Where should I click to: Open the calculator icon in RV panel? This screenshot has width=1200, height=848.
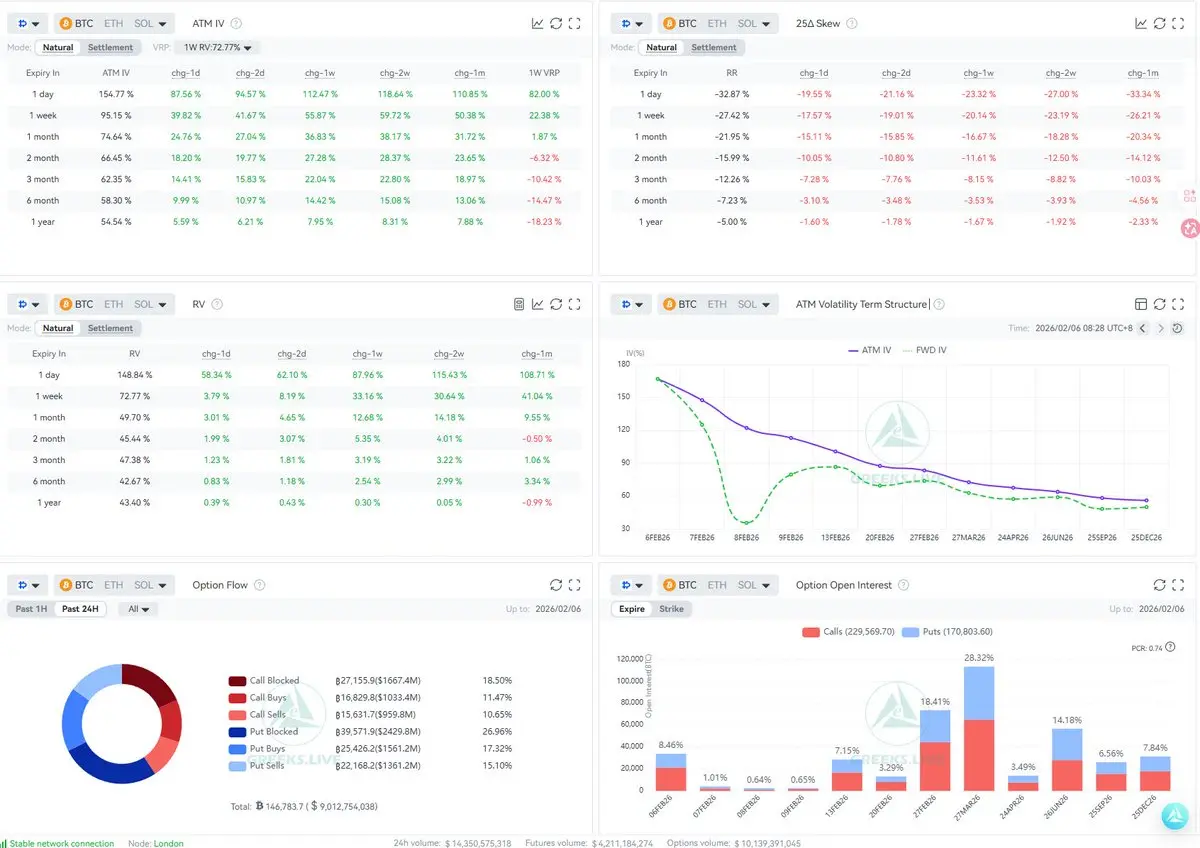tap(519, 304)
